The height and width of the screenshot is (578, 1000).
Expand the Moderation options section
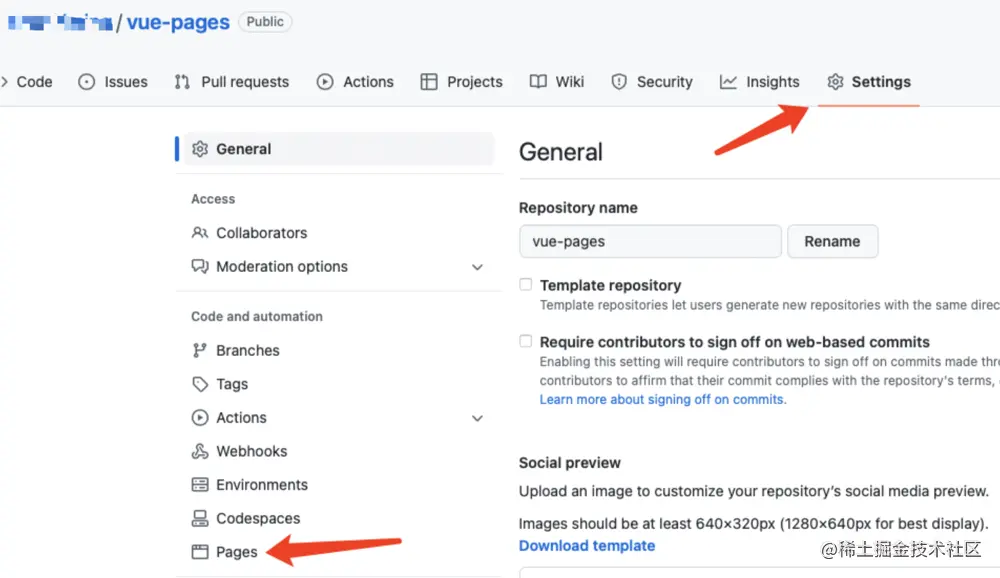478,267
